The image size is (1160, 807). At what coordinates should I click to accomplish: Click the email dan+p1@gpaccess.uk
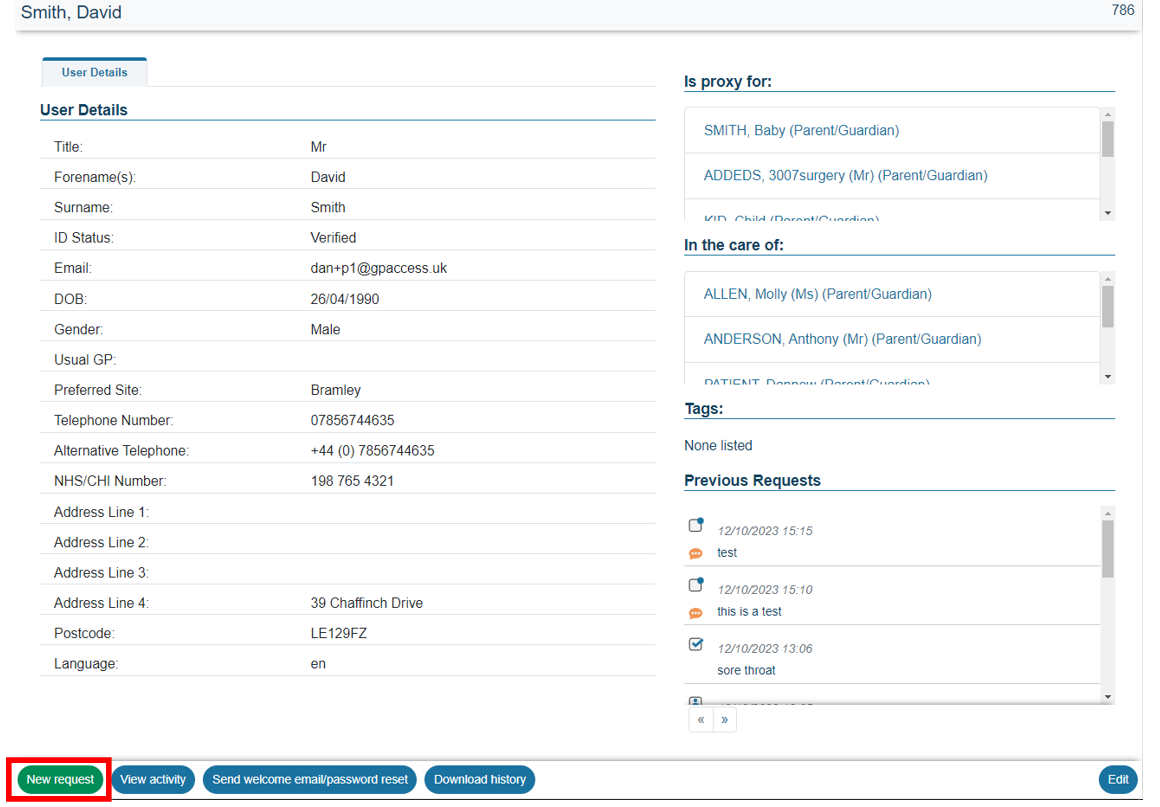coord(379,269)
